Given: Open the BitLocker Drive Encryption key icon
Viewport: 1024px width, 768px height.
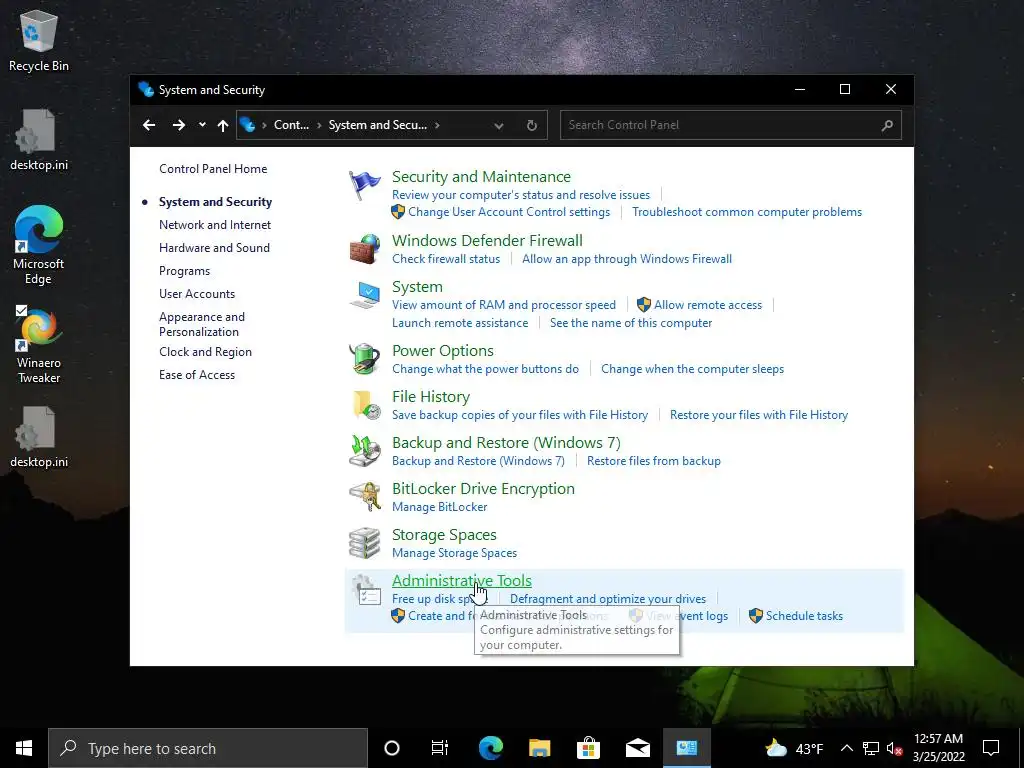Looking at the screenshot, I should [x=364, y=497].
